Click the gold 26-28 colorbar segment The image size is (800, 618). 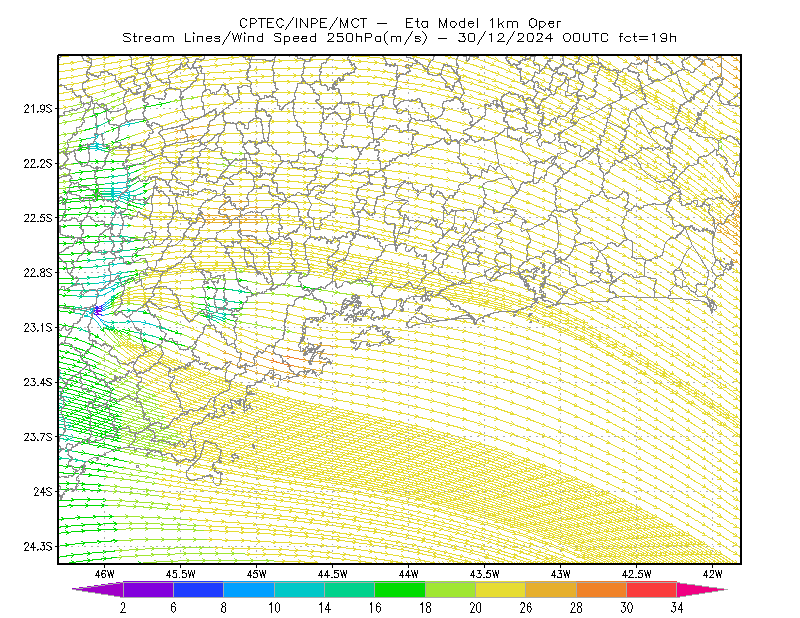point(551,589)
